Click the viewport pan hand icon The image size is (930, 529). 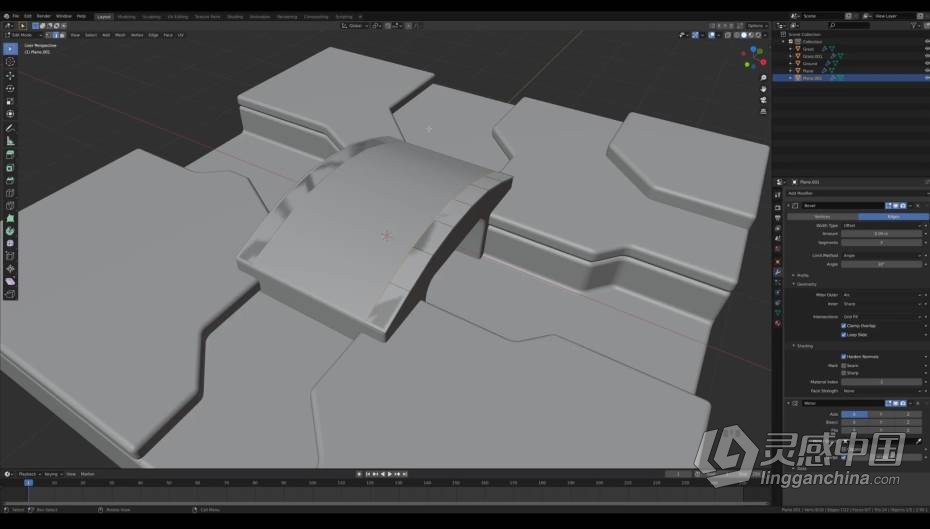tap(763, 89)
